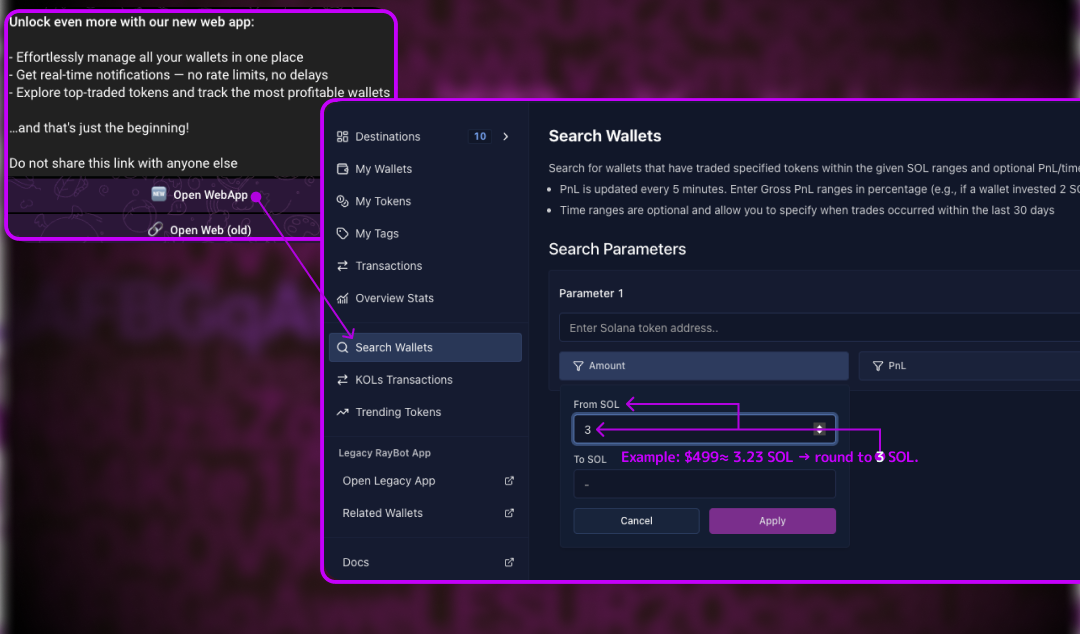
Task: Click the Apply button
Action: (772, 521)
